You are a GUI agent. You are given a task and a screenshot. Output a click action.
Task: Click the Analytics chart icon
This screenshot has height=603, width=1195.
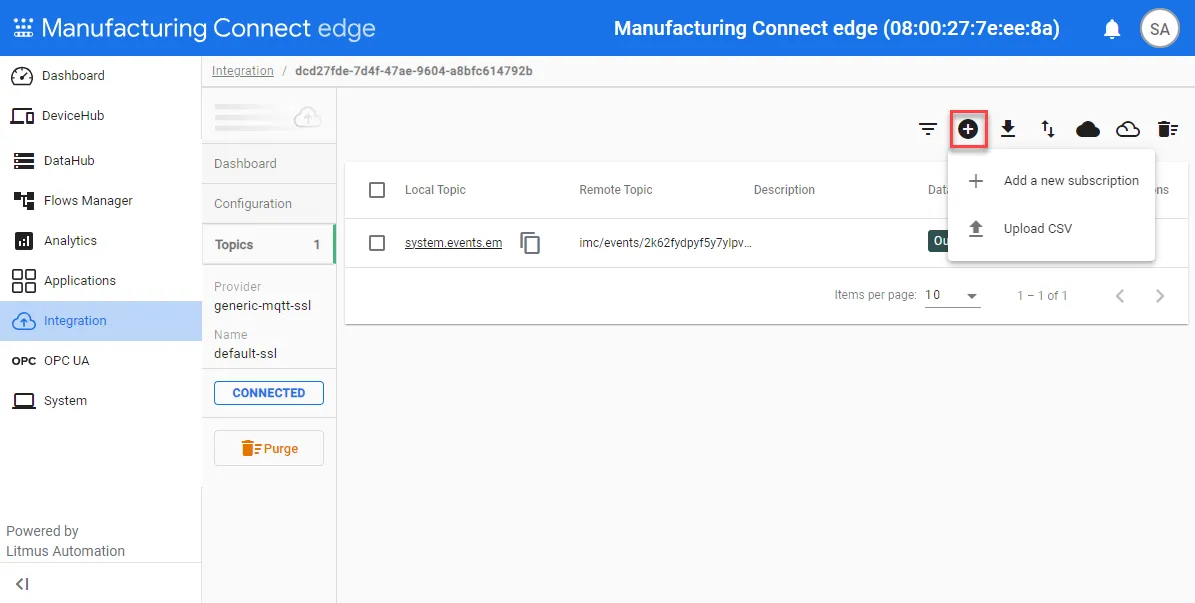pyautogui.click(x=24, y=241)
